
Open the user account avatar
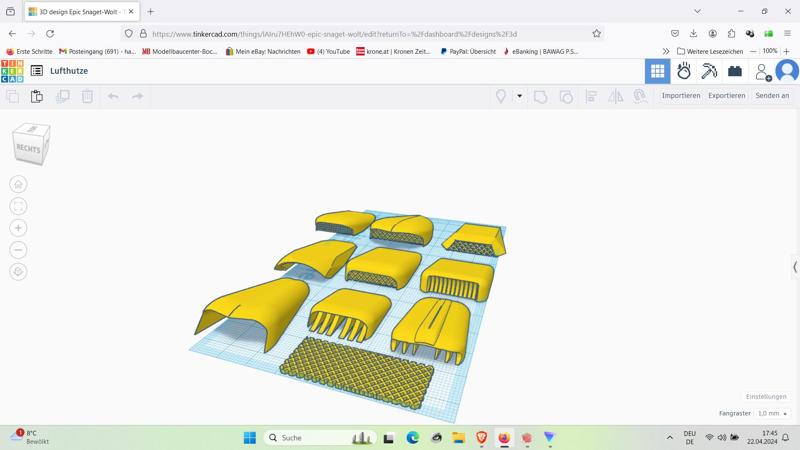787,71
